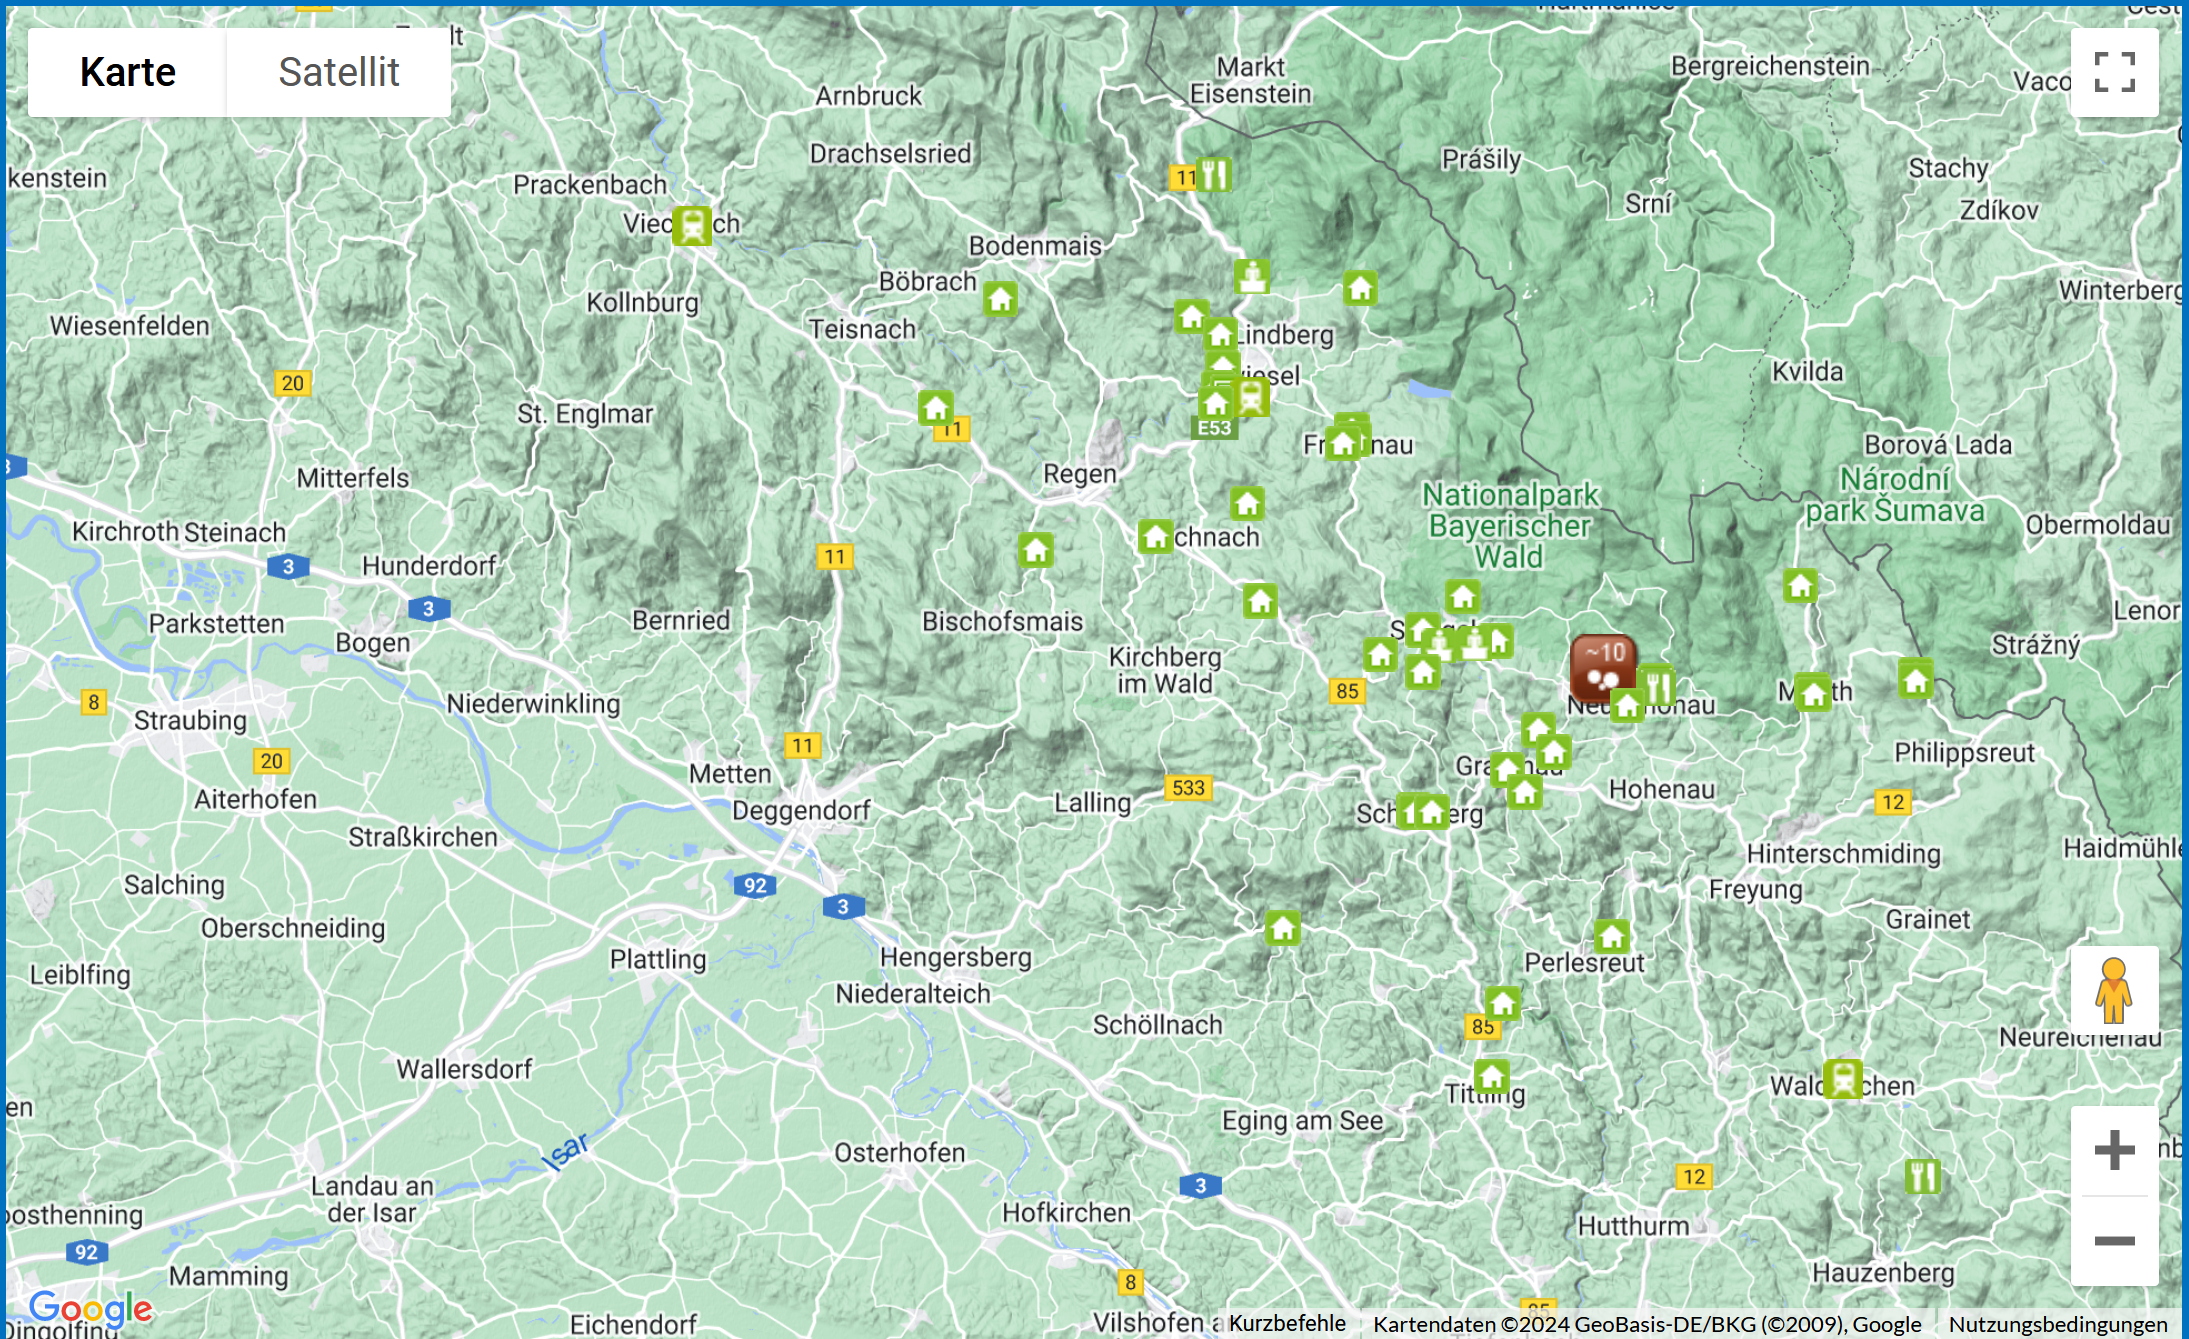
Task: Switch to the Karte map view
Action: (127, 72)
